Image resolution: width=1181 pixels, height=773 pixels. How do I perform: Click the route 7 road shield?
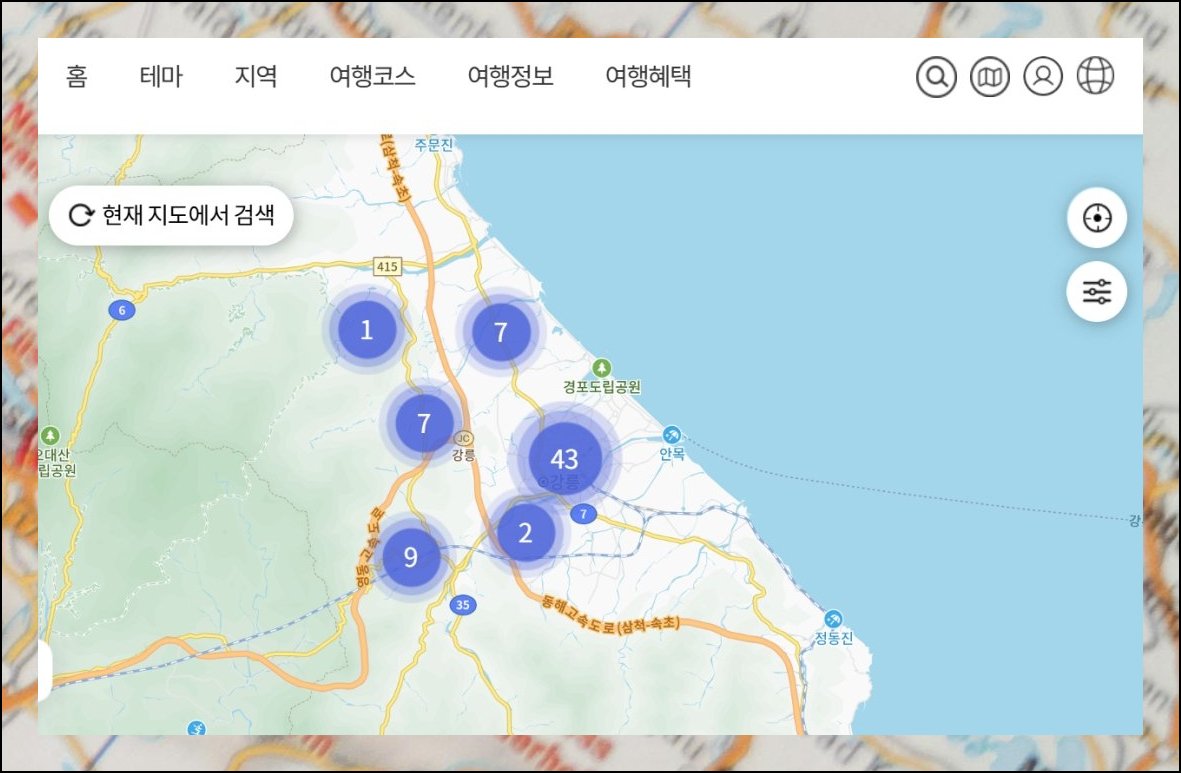tap(583, 514)
